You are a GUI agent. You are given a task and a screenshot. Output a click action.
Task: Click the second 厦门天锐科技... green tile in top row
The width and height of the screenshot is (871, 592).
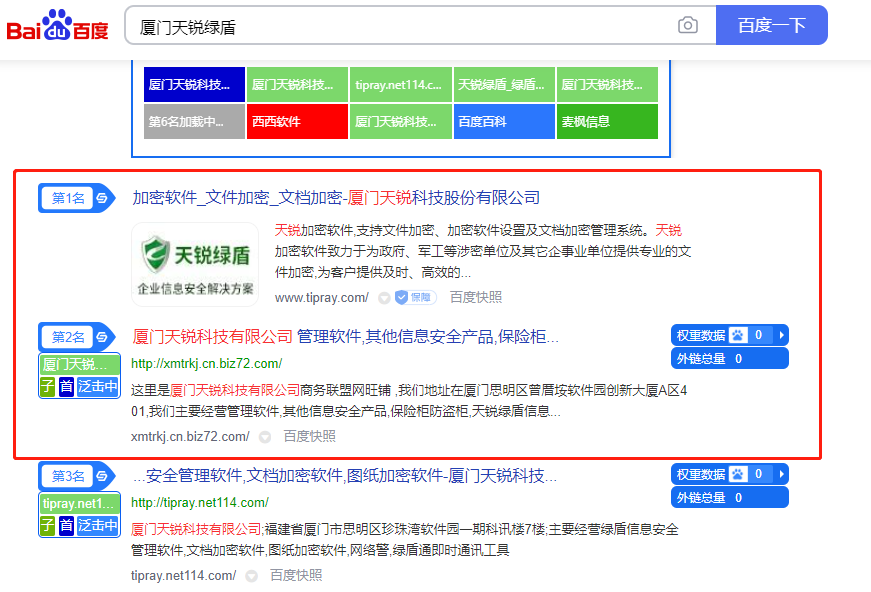point(297,84)
